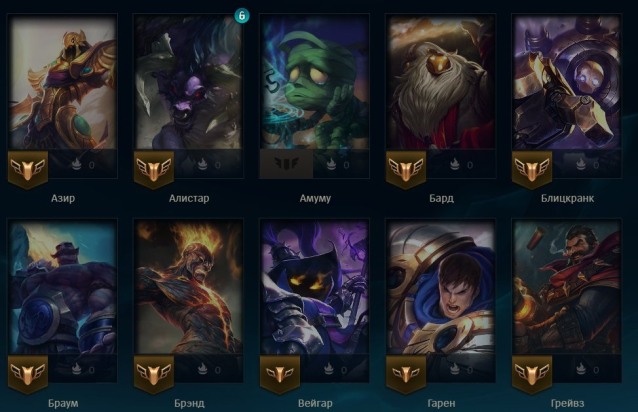This screenshot has height=412, width=638.
Task: Click the gold mastery emblem under Блицкранк
Action: (x=532, y=170)
